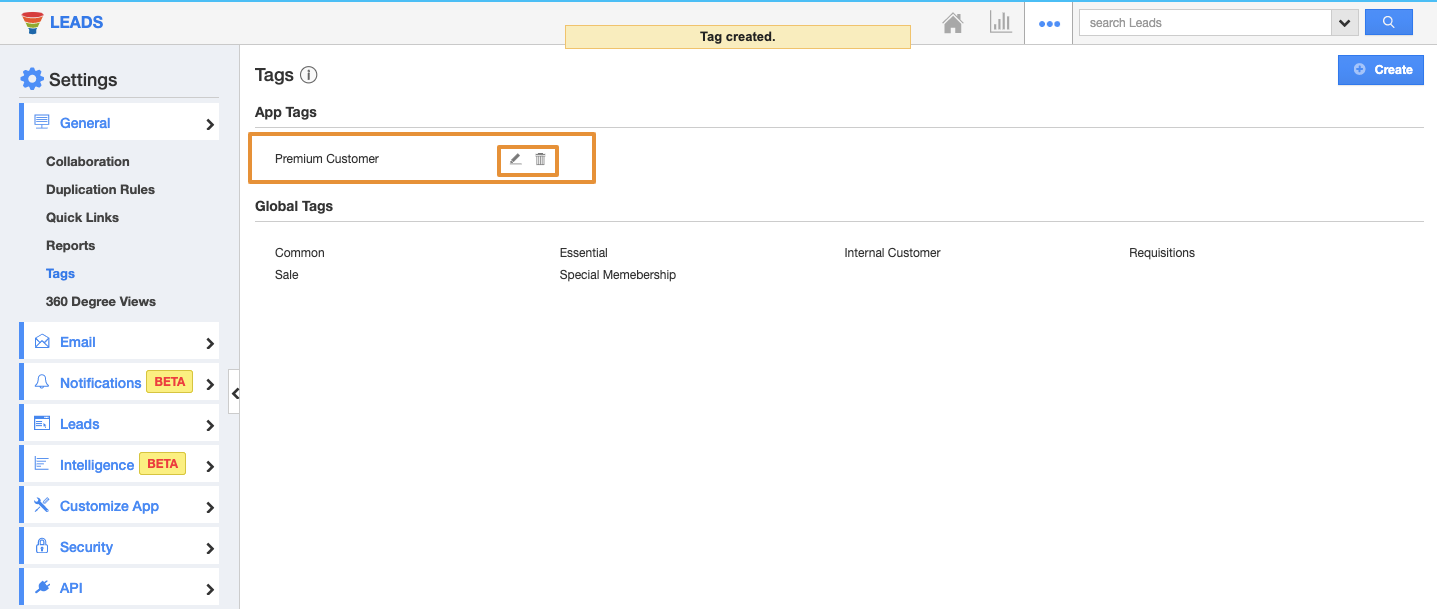The width and height of the screenshot is (1437, 609).
Task: Delete the Premium Customer tag via trash icon
Action: [541, 159]
